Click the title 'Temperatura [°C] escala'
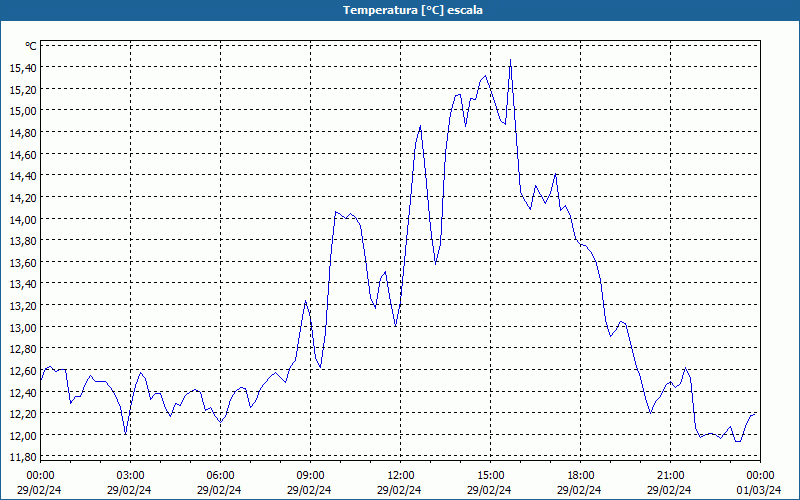Image resolution: width=800 pixels, height=500 pixels. (x=413, y=10)
